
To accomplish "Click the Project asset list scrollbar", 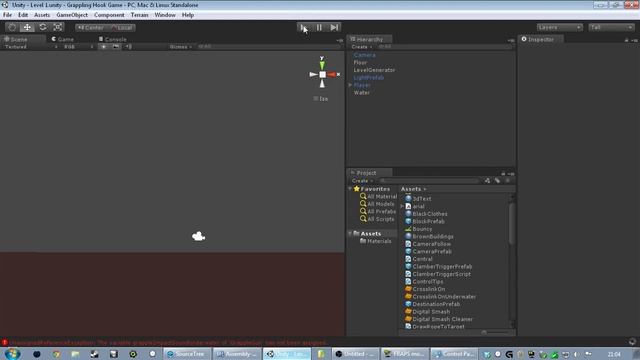I will pyautogui.click(x=512, y=224).
